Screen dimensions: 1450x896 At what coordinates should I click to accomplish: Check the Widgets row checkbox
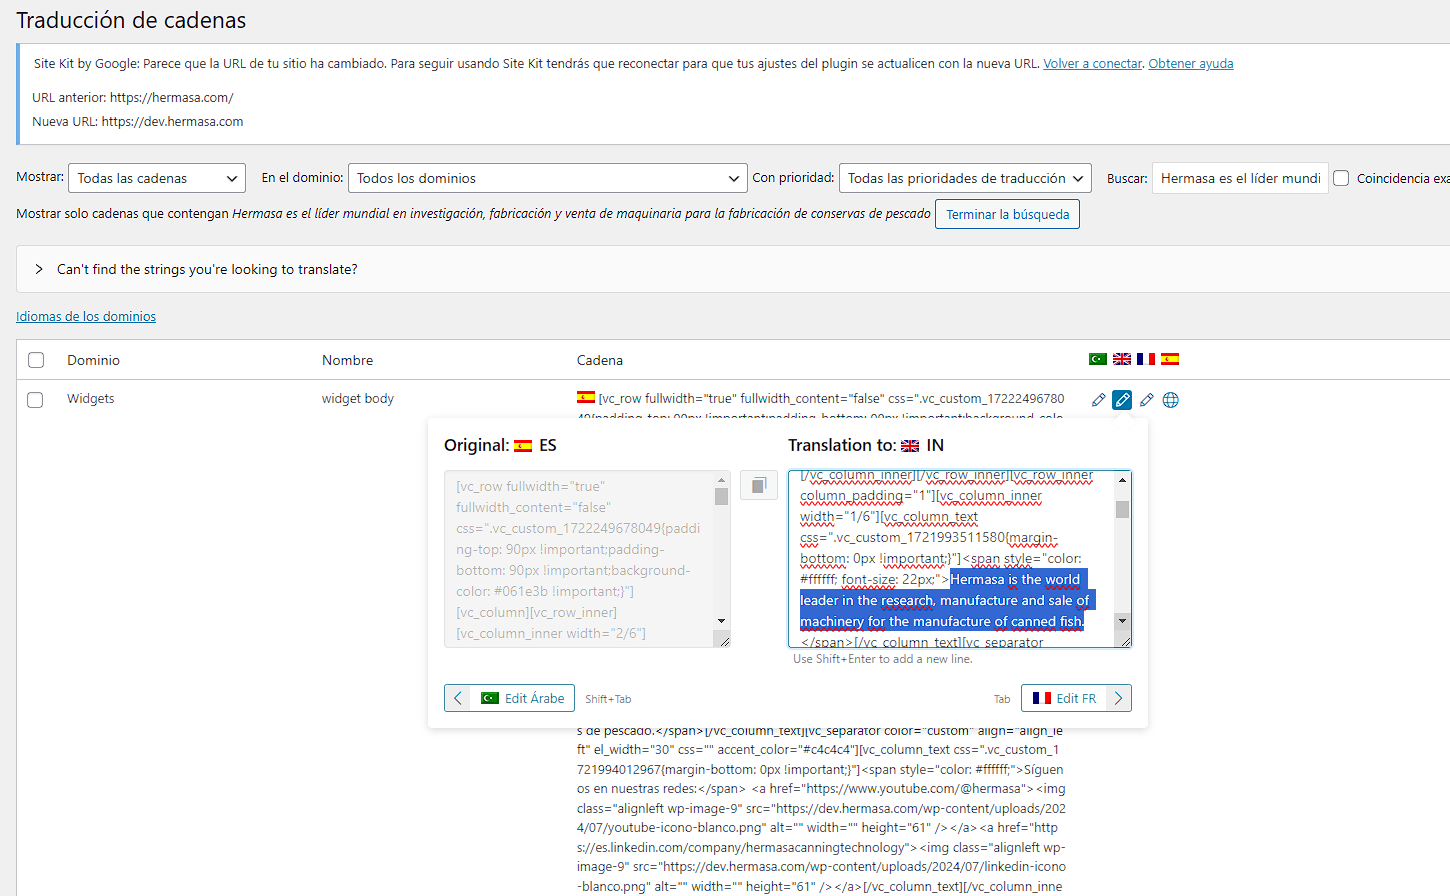point(35,400)
